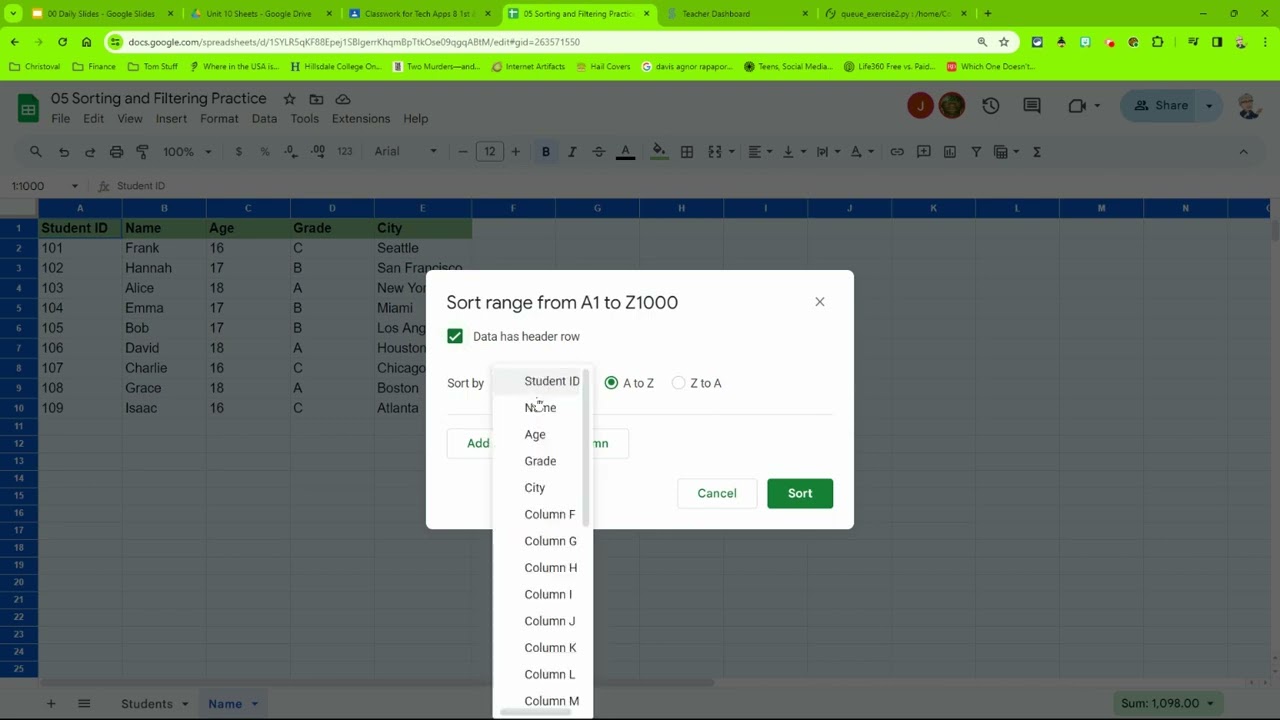The image size is (1280, 720).
Task: Open the text color picker
Action: [x=626, y=152]
